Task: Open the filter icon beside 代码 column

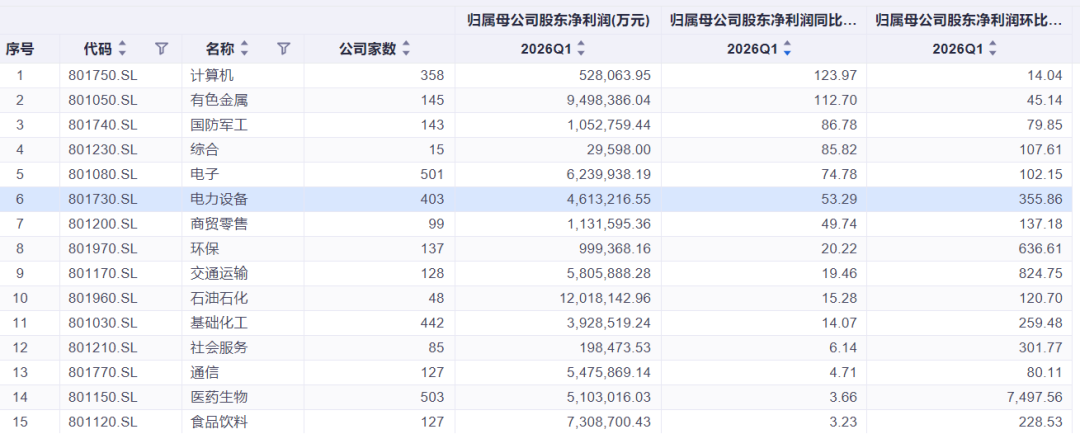Action: (161, 49)
